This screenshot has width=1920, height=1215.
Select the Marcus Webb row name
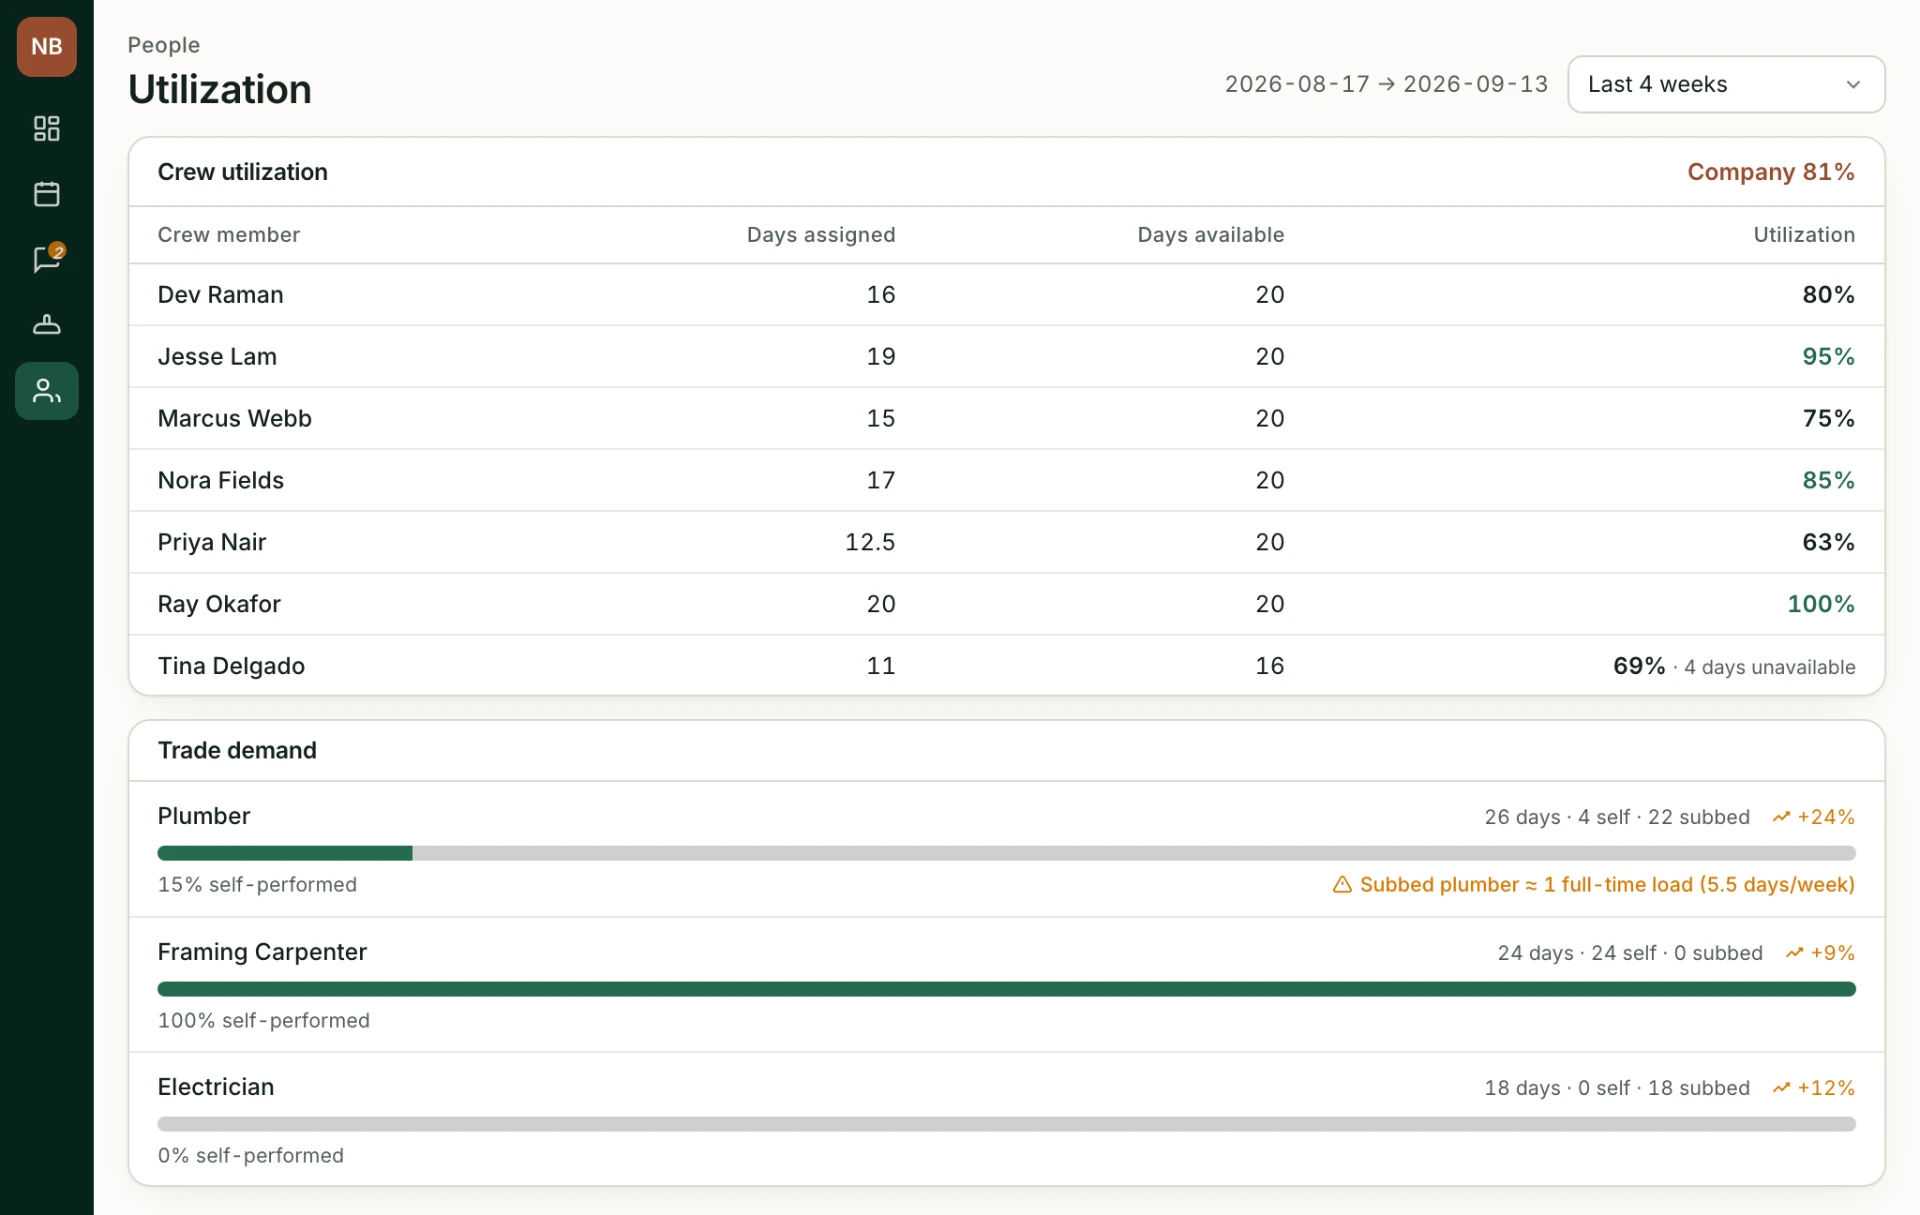pyautogui.click(x=235, y=419)
